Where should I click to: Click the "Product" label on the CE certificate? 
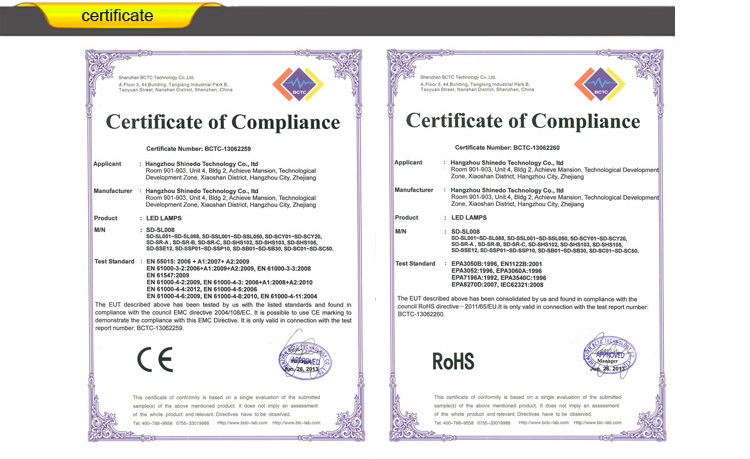106,218
